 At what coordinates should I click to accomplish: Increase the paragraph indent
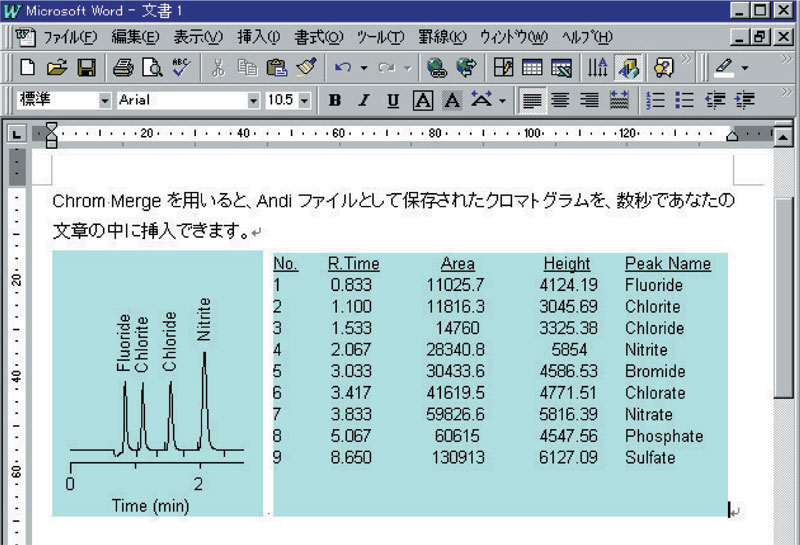(x=745, y=101)
